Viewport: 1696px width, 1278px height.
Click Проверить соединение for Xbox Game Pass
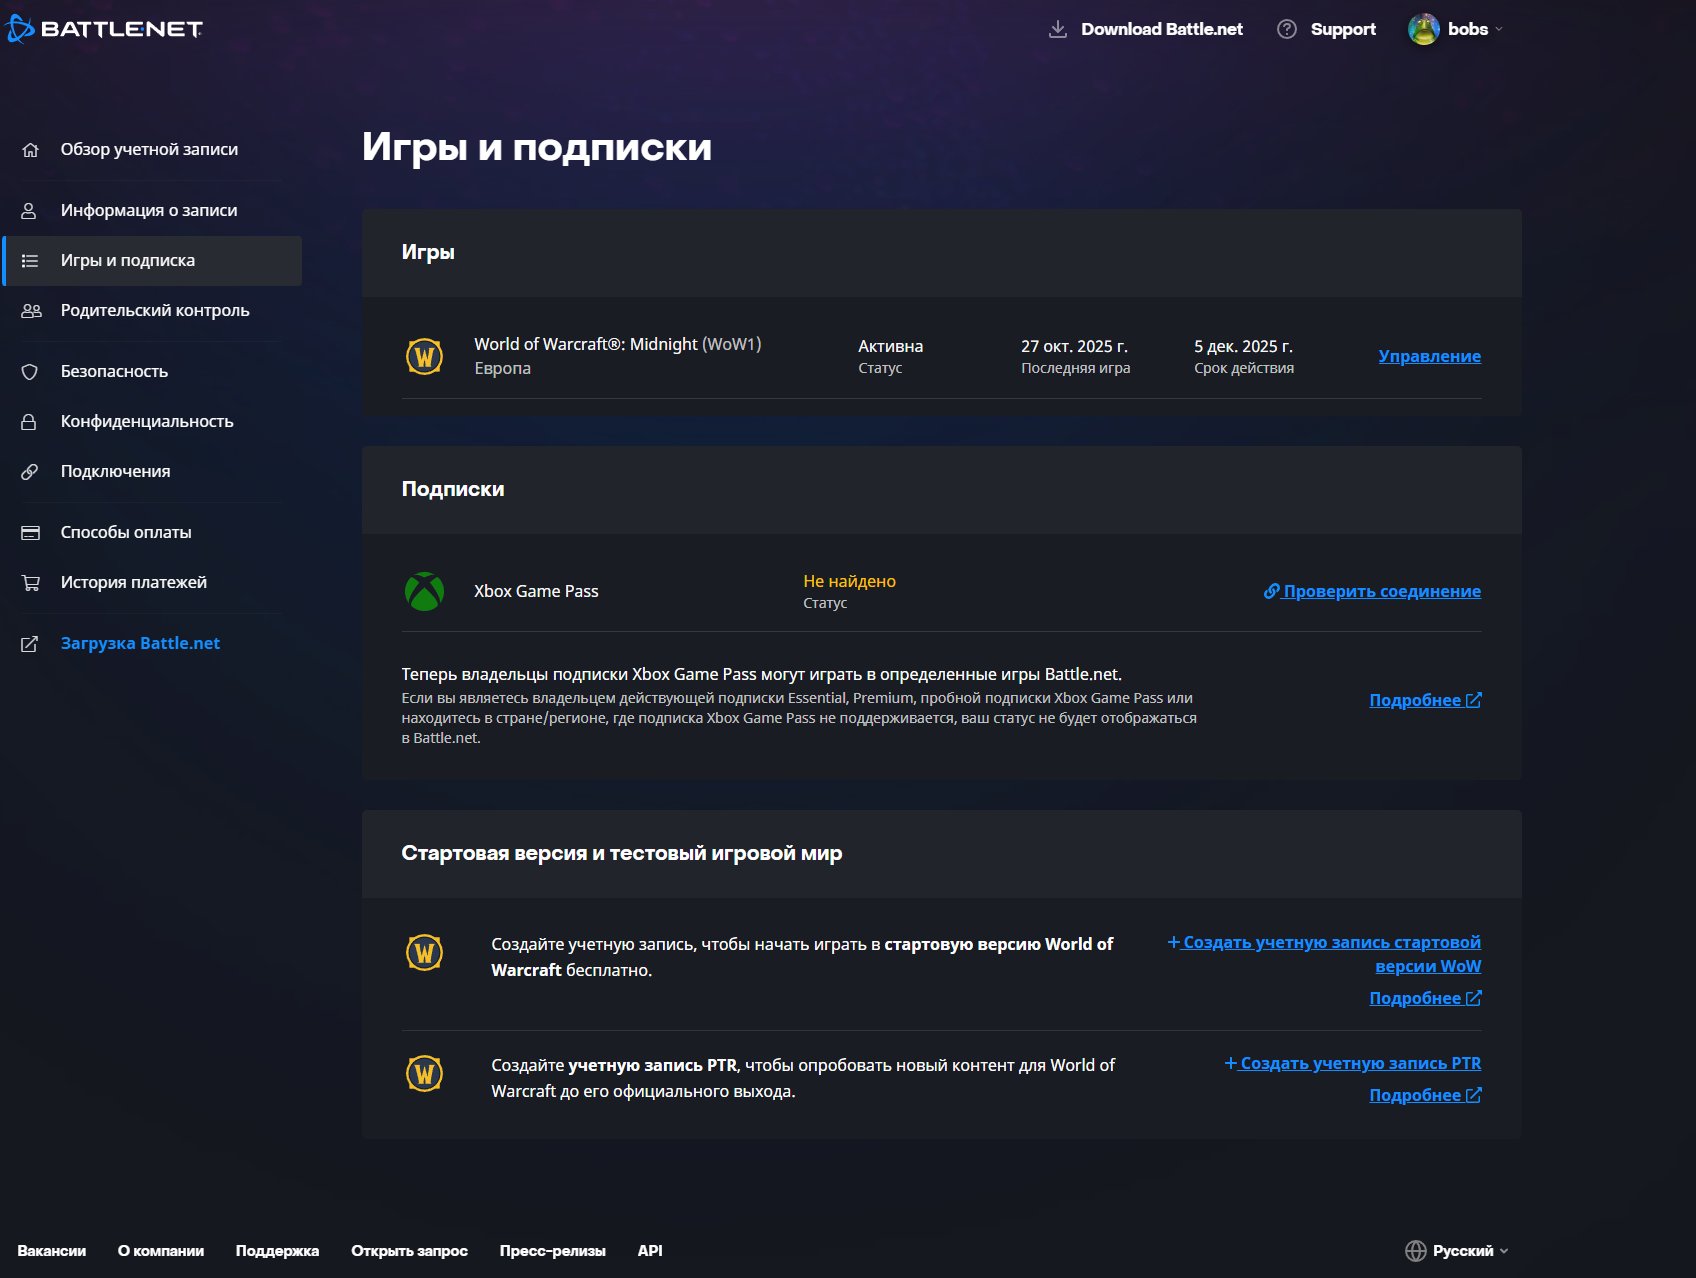(1381, 591)
